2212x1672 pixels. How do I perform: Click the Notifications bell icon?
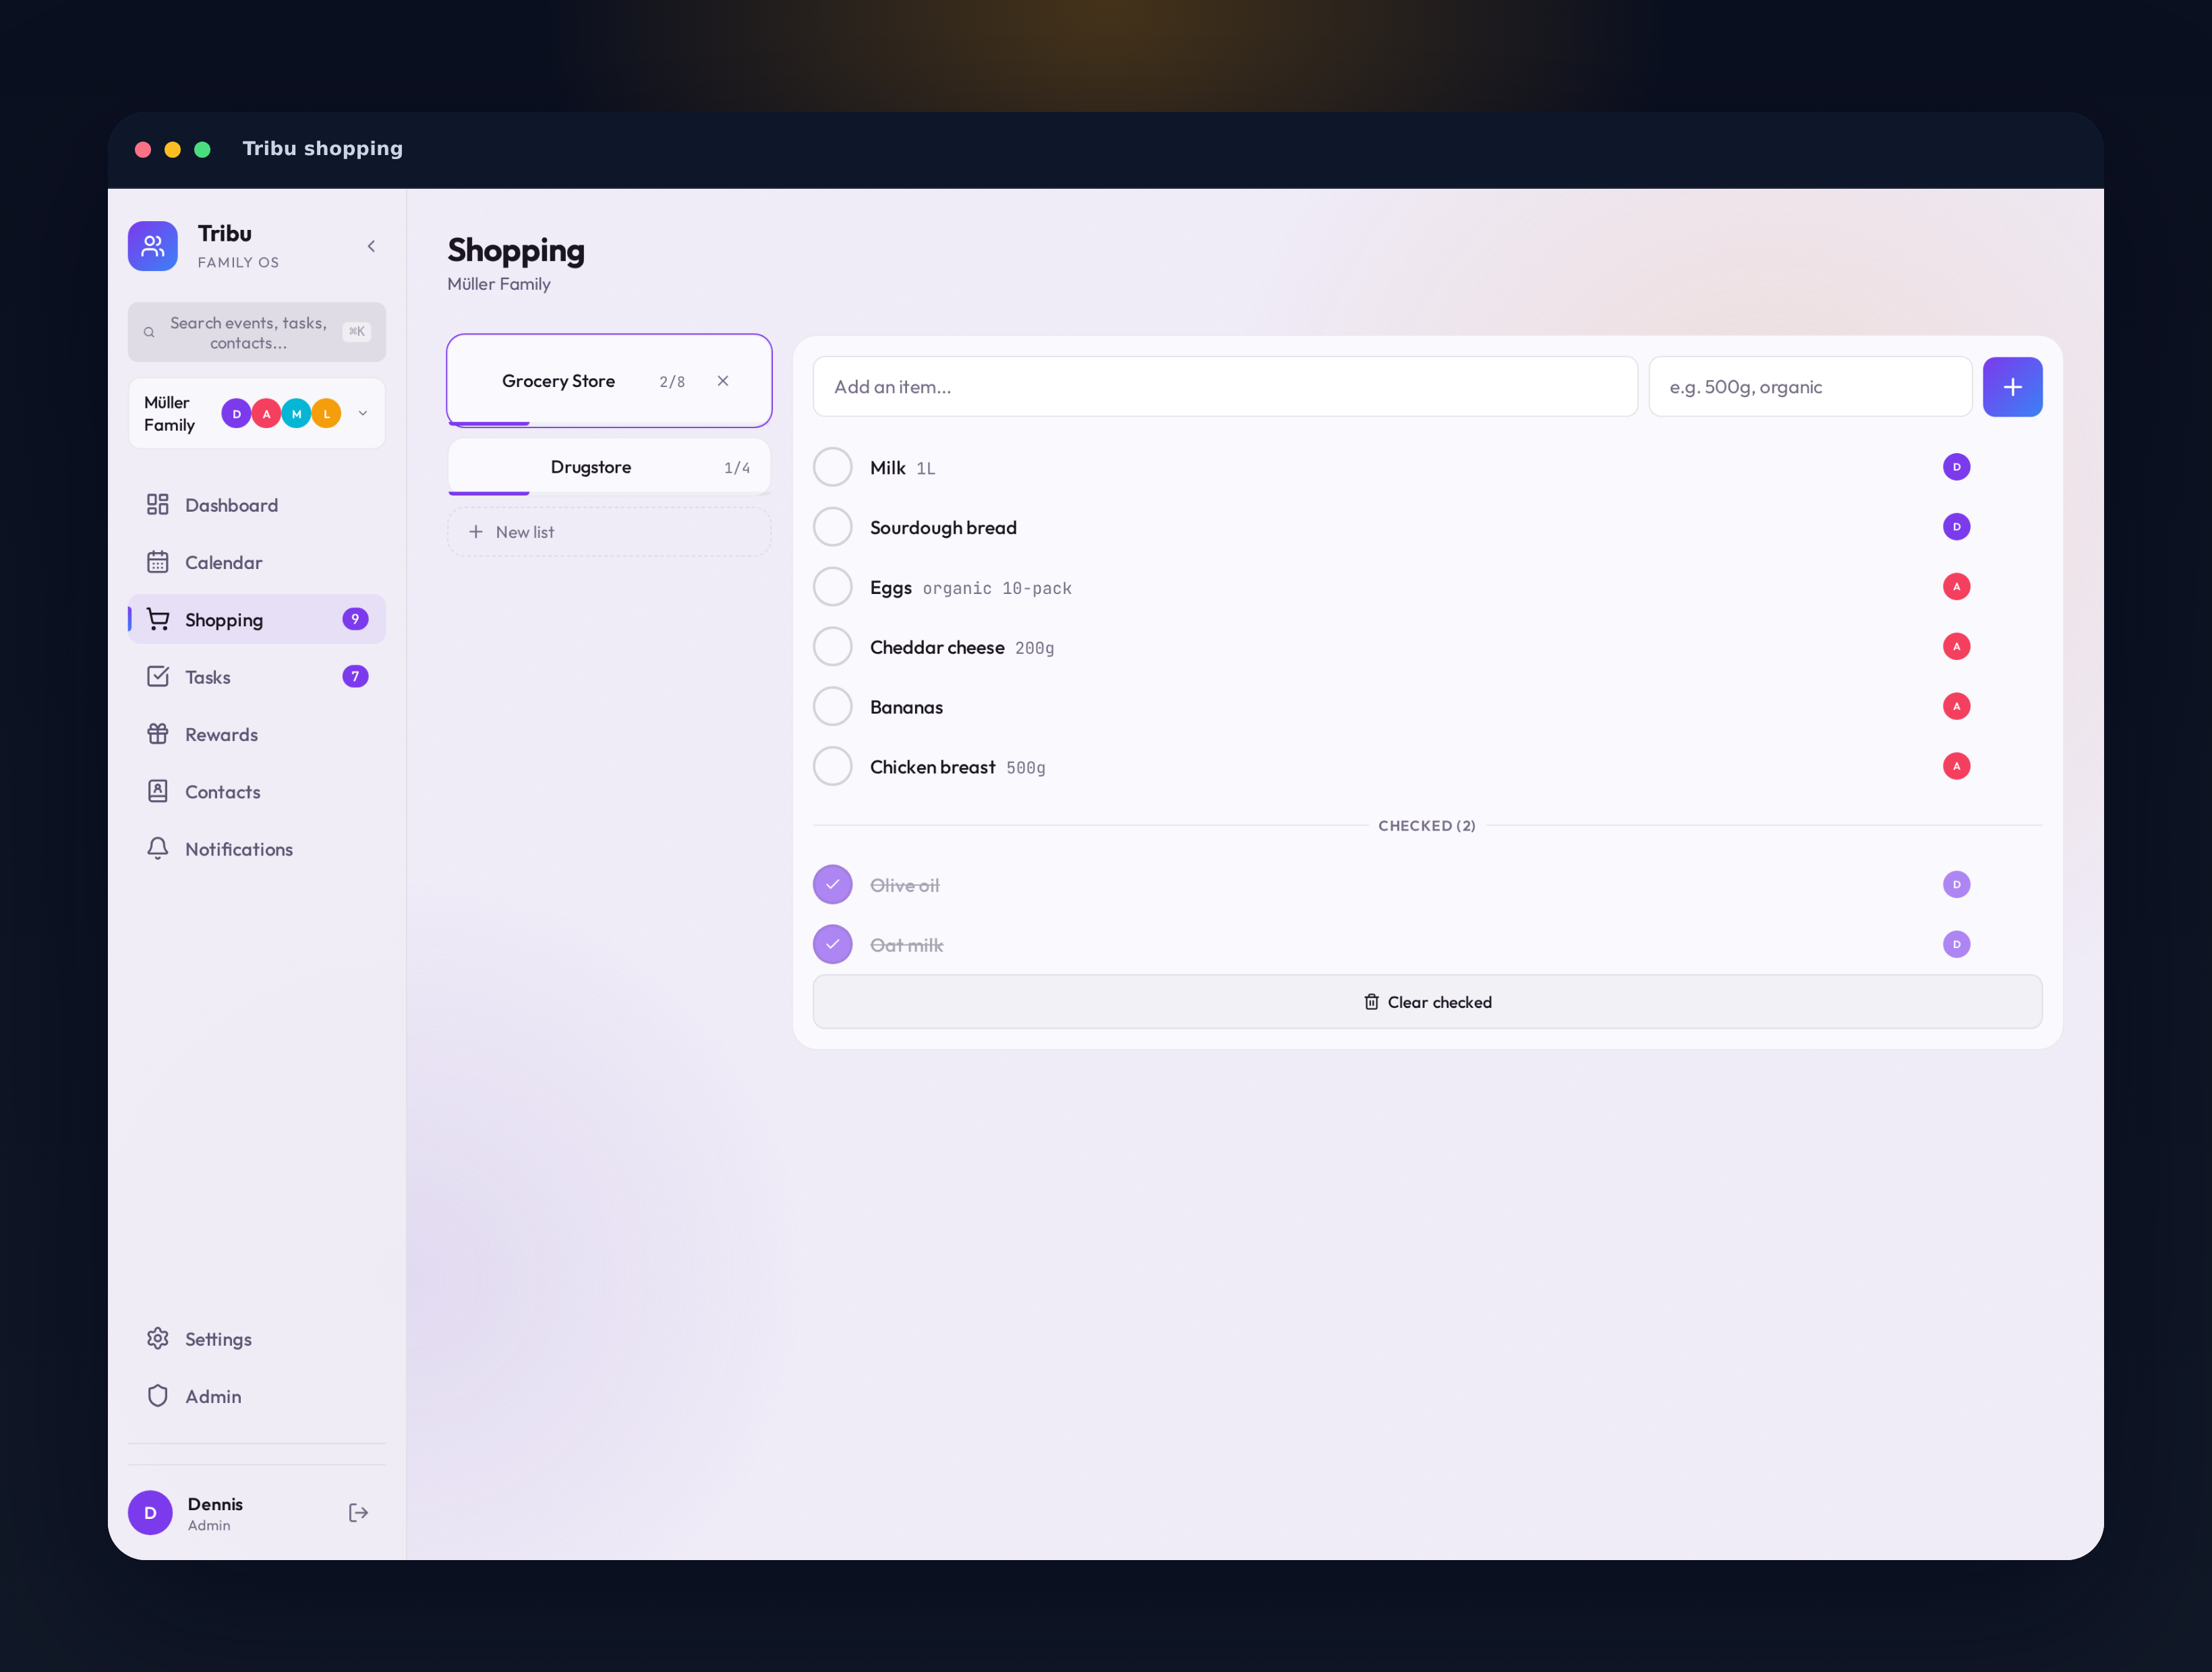click(x=158, y=848)
